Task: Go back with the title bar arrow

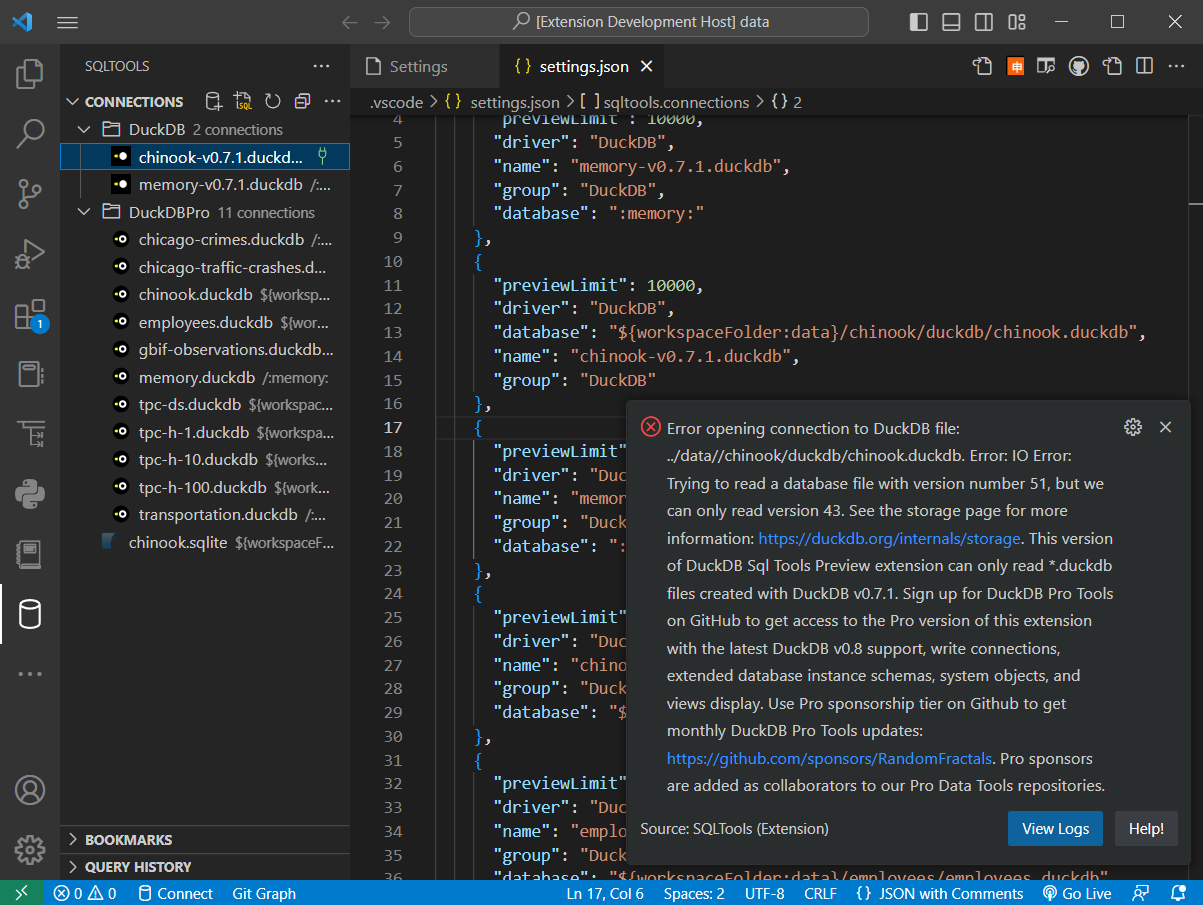Action: [x=349, y=22]
